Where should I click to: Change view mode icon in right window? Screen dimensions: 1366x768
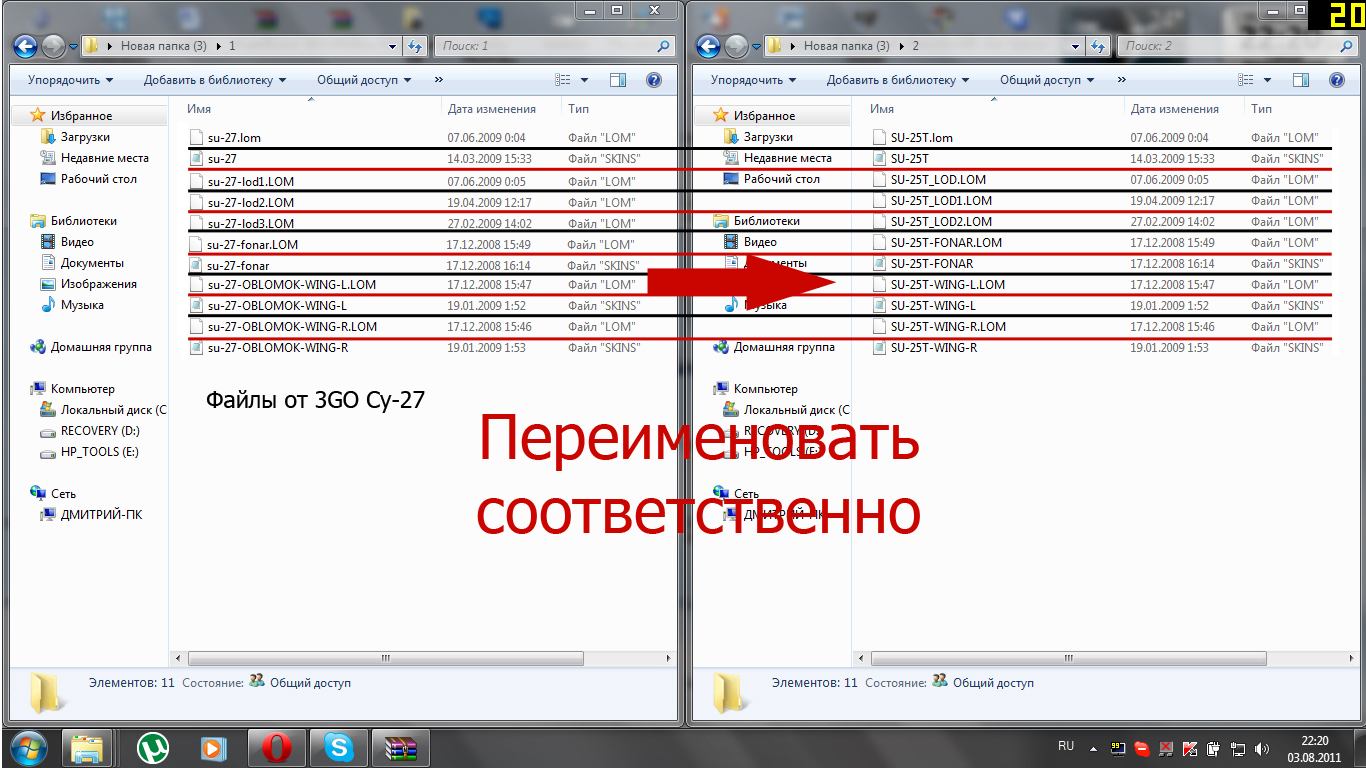(1246, 80)
